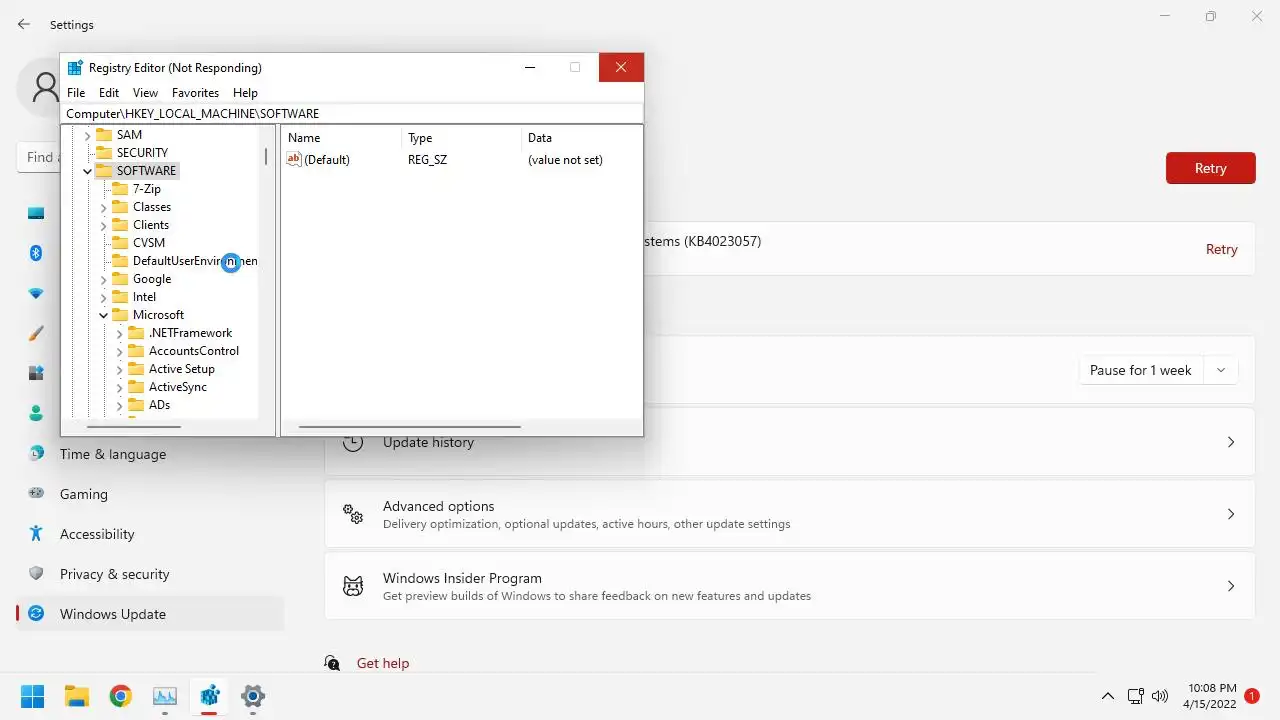
Task: Click the Registry Editor taskbar icon
Action: point(209,696)
